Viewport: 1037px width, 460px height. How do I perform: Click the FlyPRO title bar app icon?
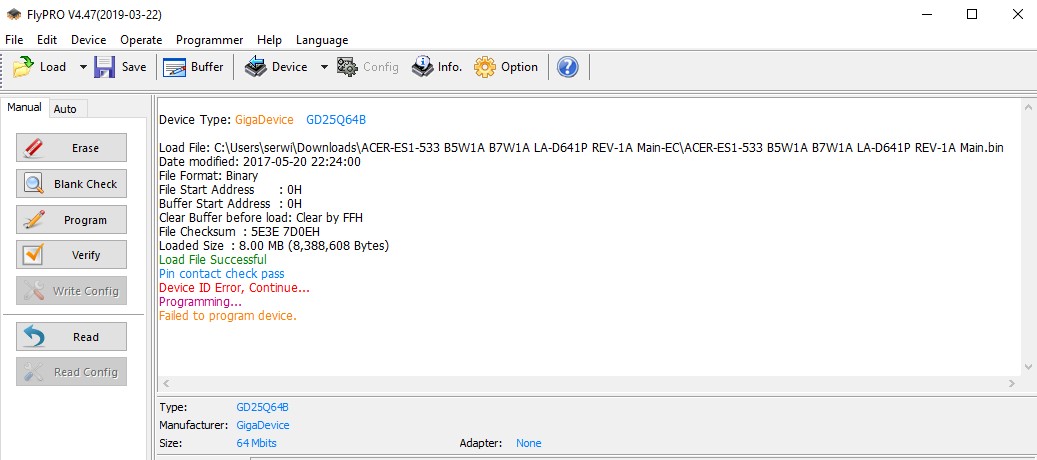coord(13,15)
